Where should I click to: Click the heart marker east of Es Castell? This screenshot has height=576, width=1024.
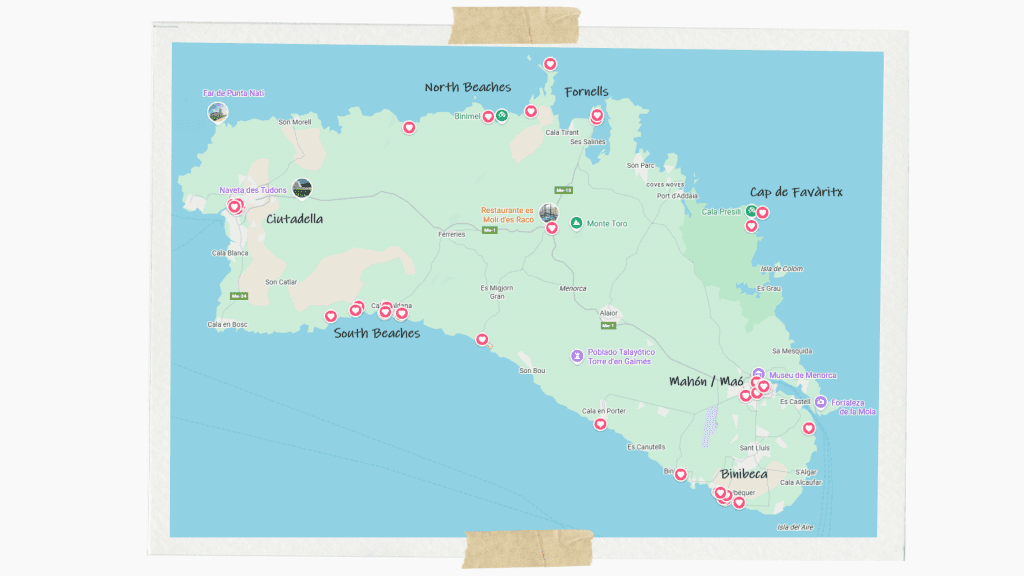coord(809,427)
